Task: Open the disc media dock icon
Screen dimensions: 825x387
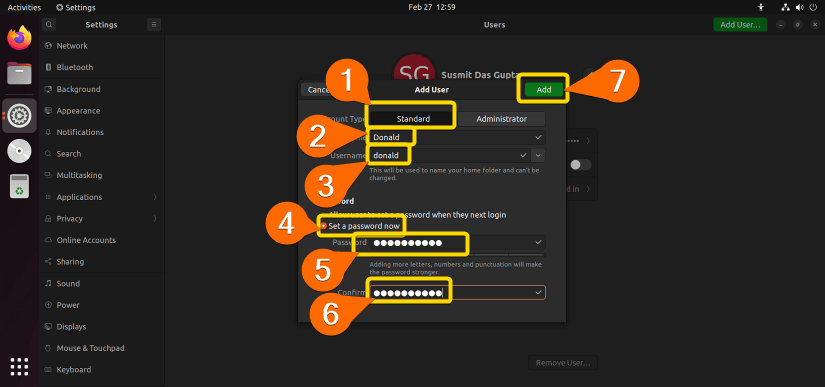Action: 19,151
